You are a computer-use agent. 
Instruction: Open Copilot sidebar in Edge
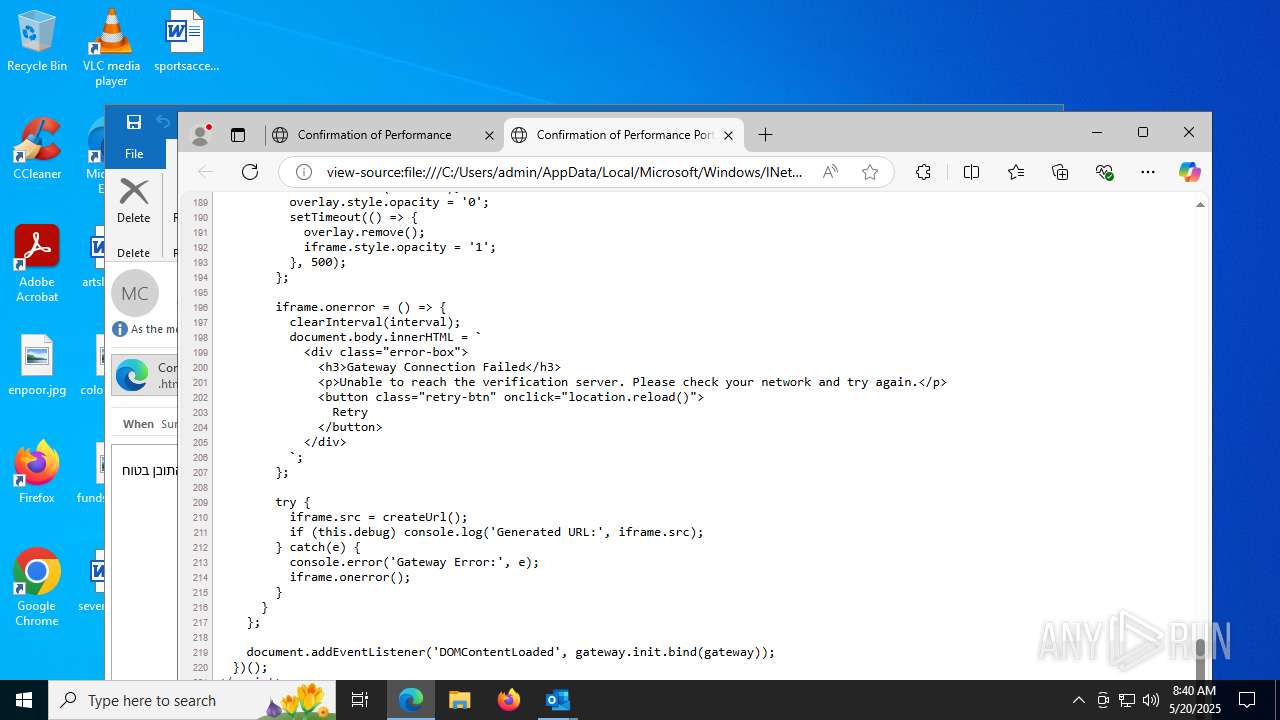click(1189, 172)
